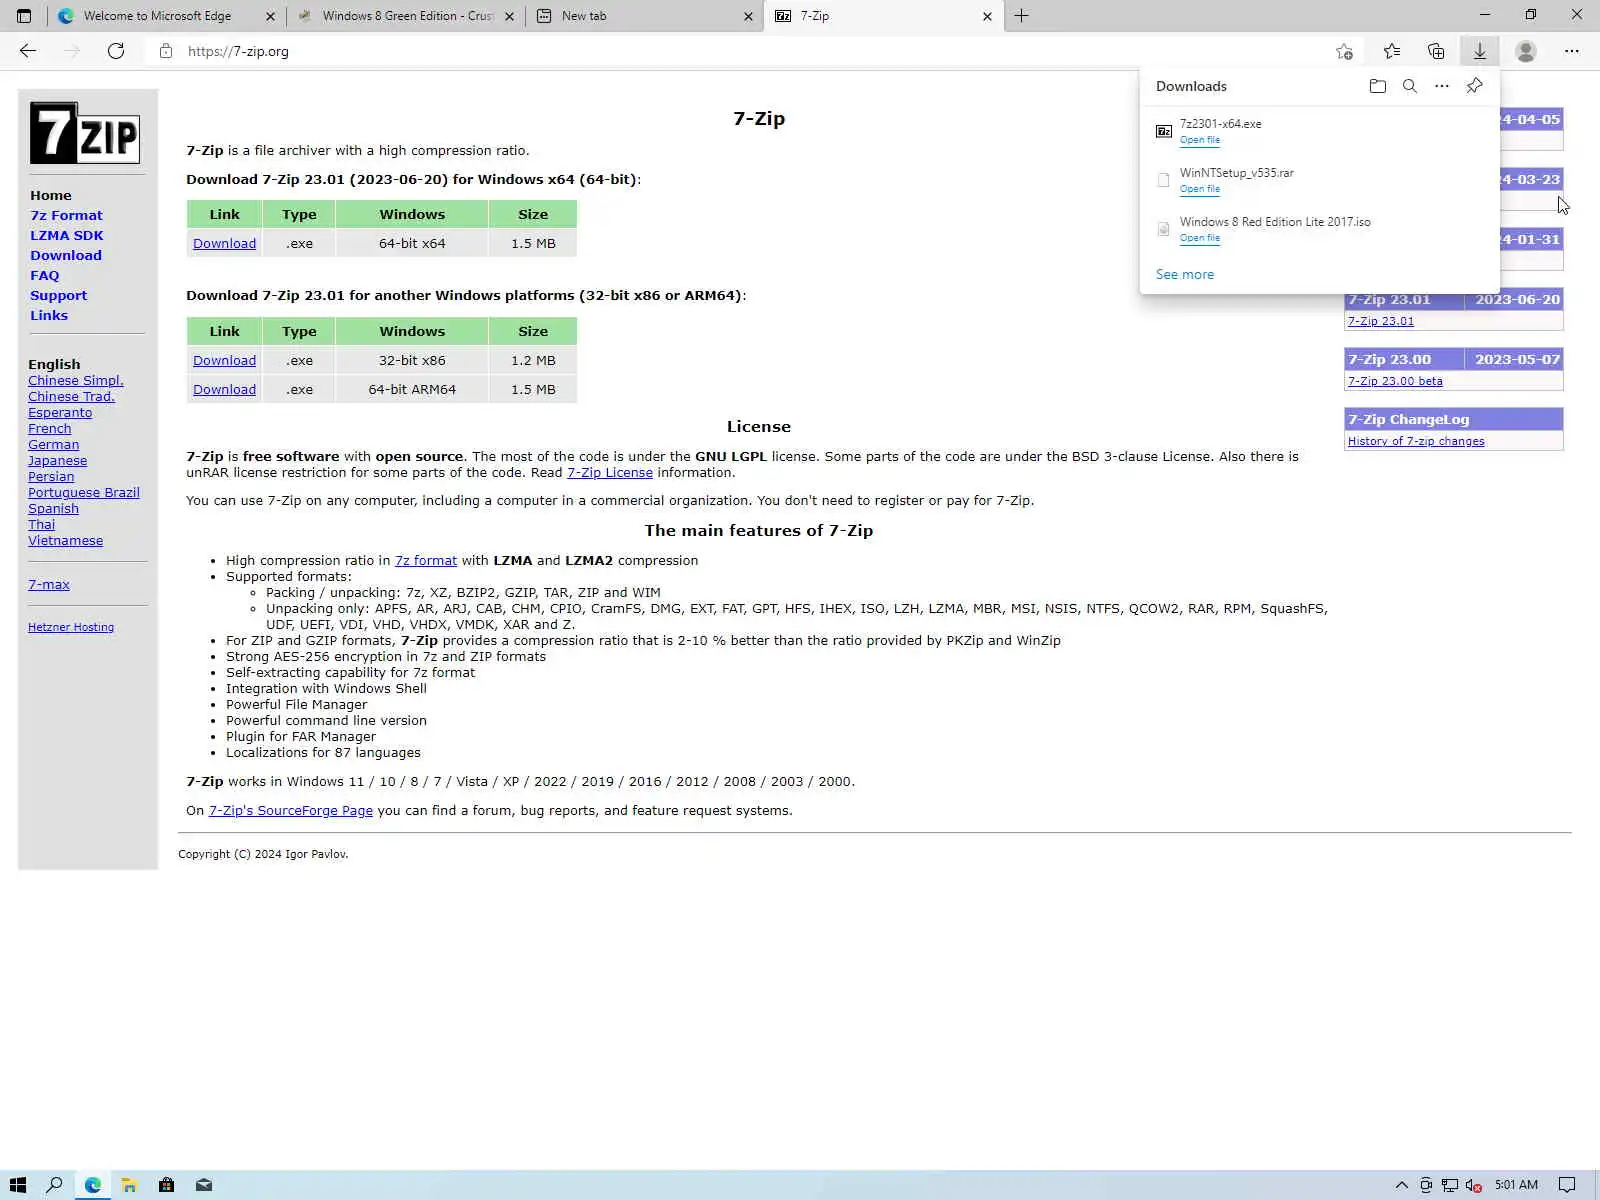Open file link for WinNTSetup_v535.rar
Image resolution: width=1600 pixels, height=1200 pixels.
(1199, 189)
